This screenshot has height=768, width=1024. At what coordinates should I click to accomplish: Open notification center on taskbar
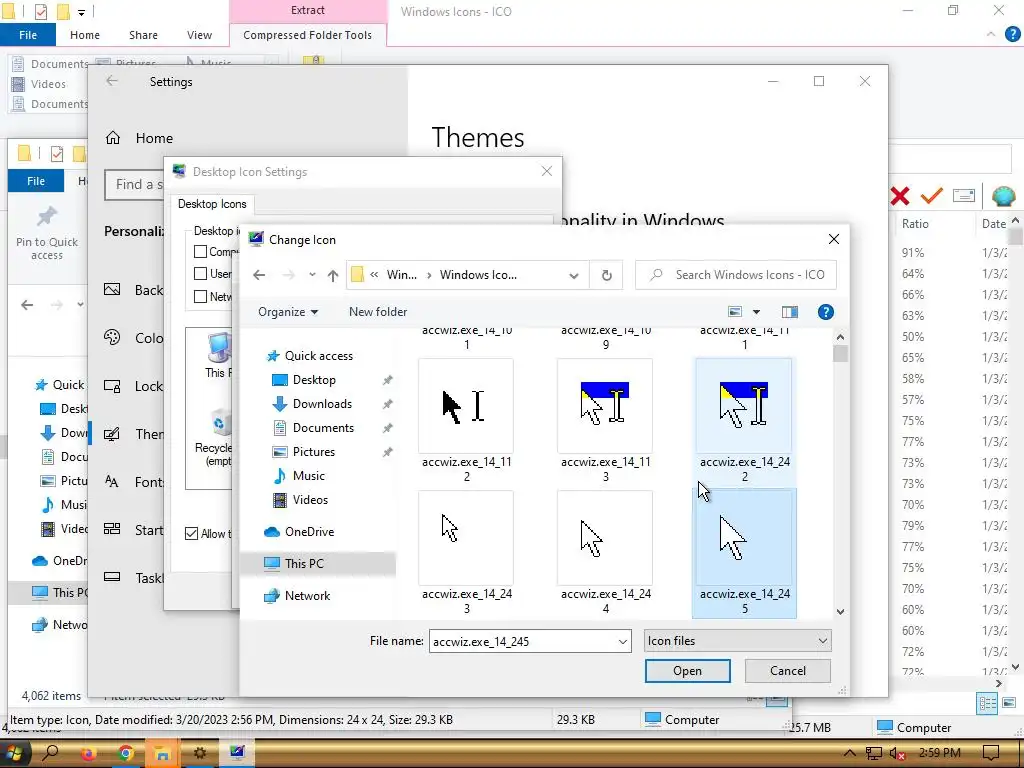click(x=991, y=753)
